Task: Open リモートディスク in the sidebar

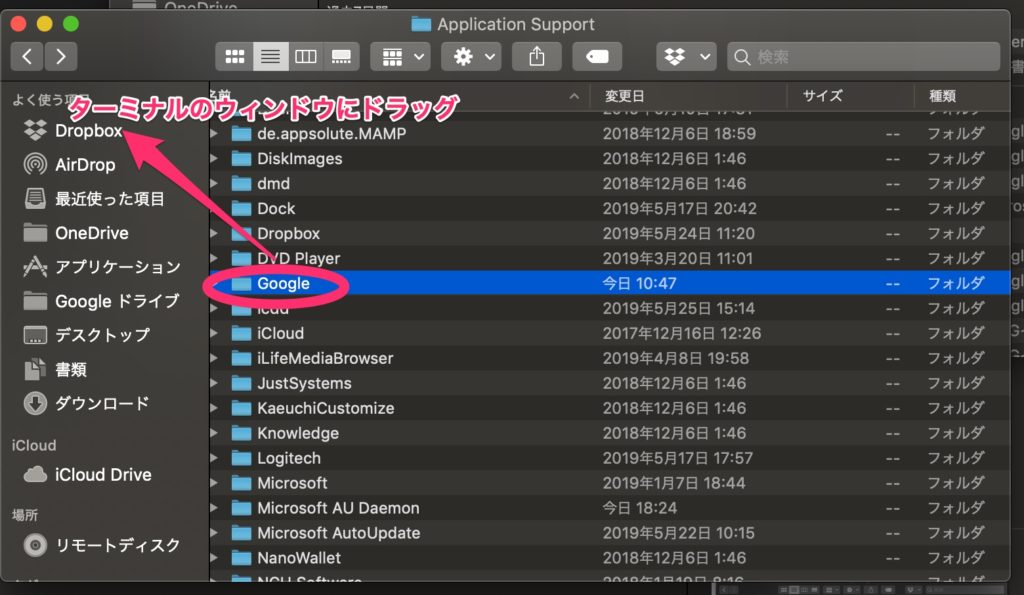Action: pyautogui.click(x=101, y=545)
